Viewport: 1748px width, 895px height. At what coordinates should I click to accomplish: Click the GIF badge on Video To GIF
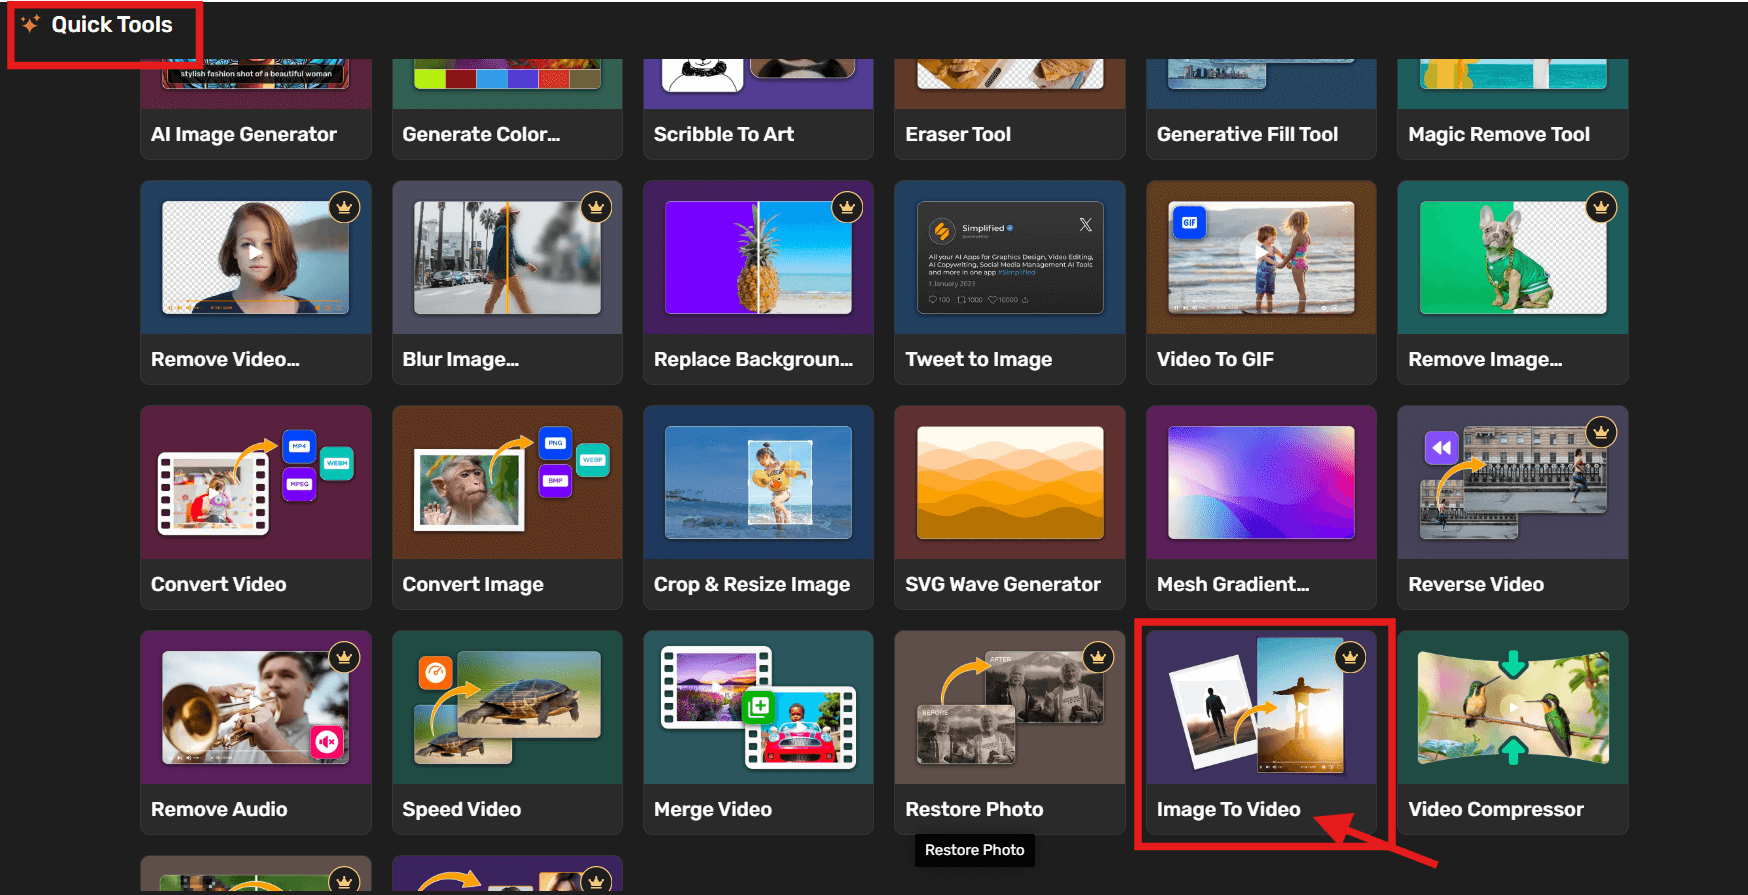[1189, 222]
